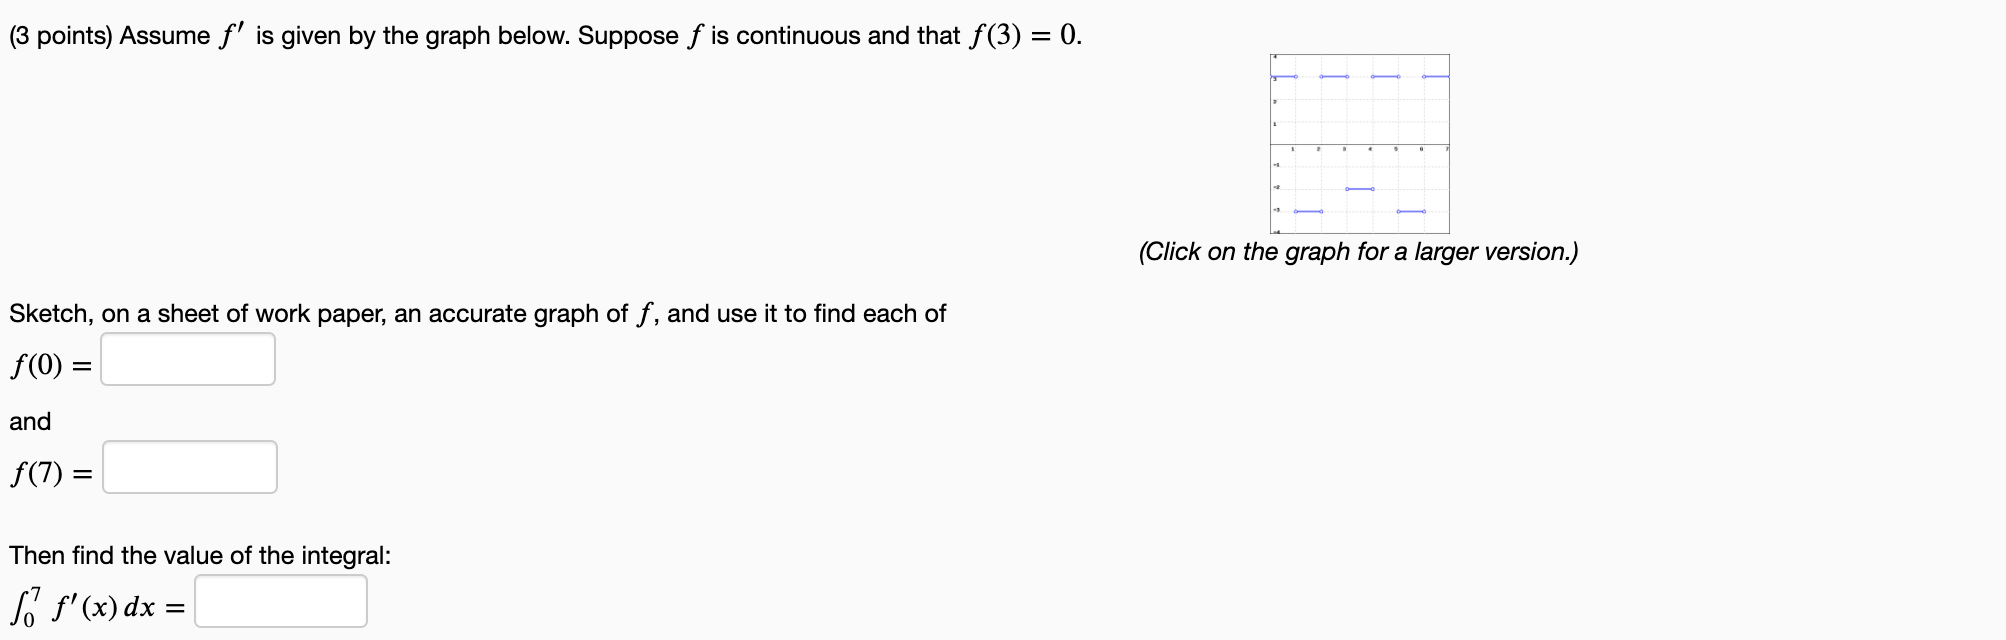Click the rightmost segment near y = 3
Viewport: 2006px width, 640px height.
pos(1437,76)
